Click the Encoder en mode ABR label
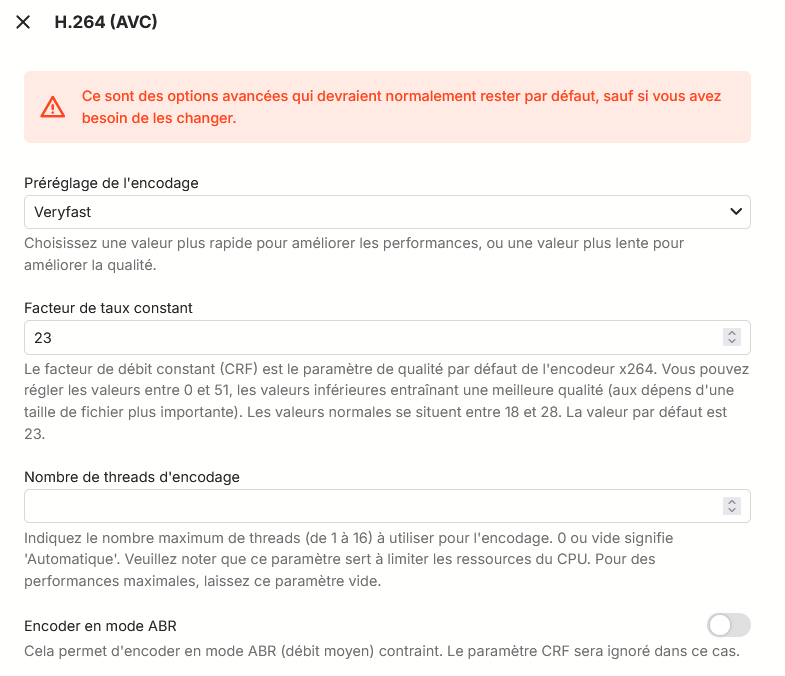 pos(100,626)
